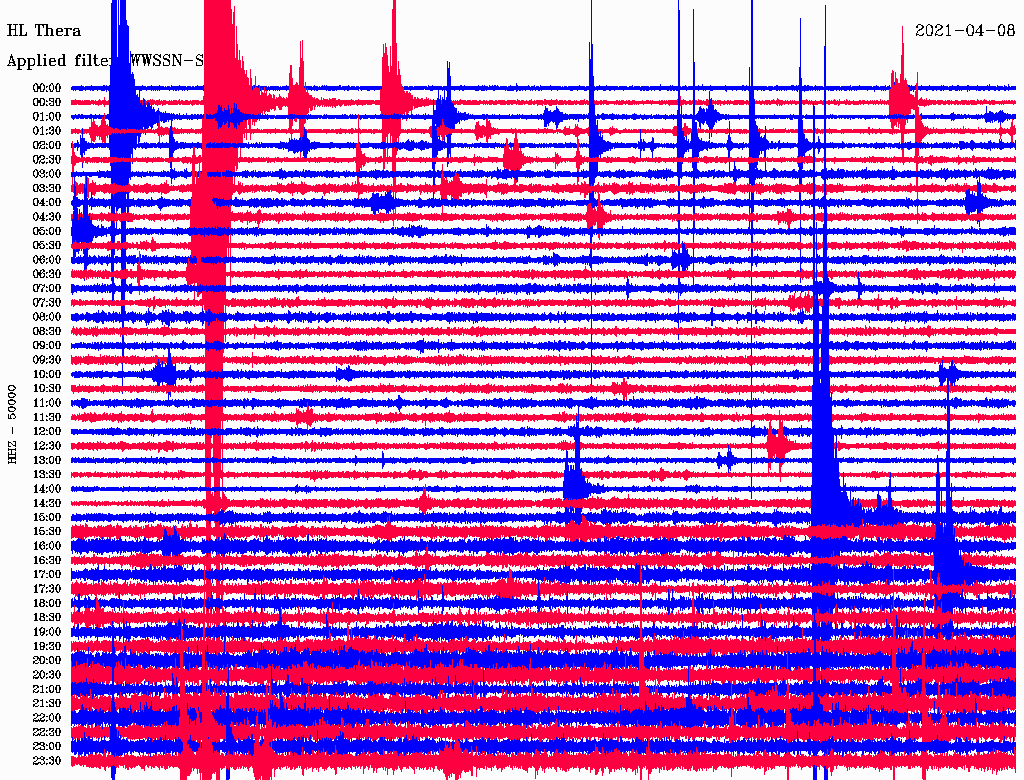Screen dimensions: 1024x780
Task: Click the '15:00' time label
Action: click(x=47, y=517)
